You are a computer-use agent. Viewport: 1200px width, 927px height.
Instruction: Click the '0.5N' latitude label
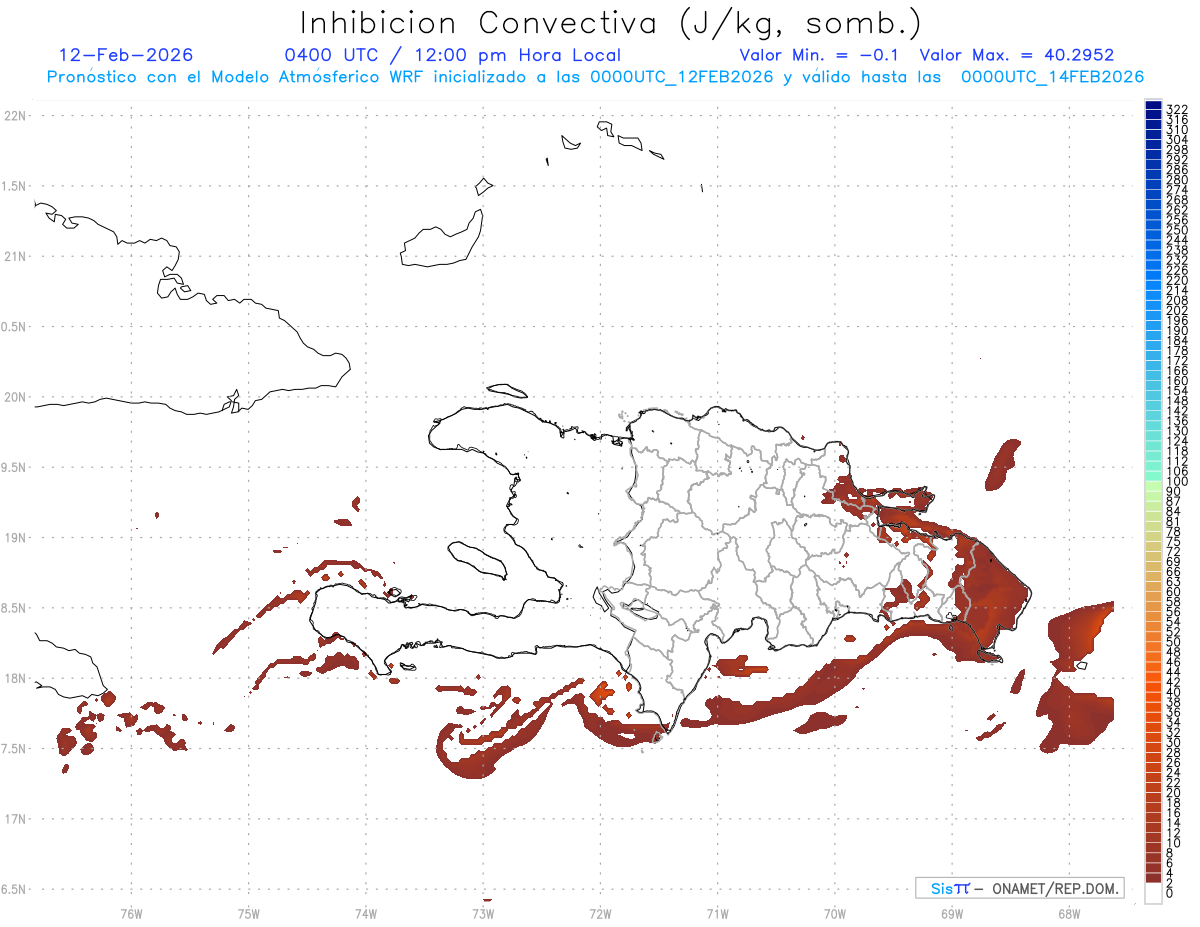[x=14, y=327]
